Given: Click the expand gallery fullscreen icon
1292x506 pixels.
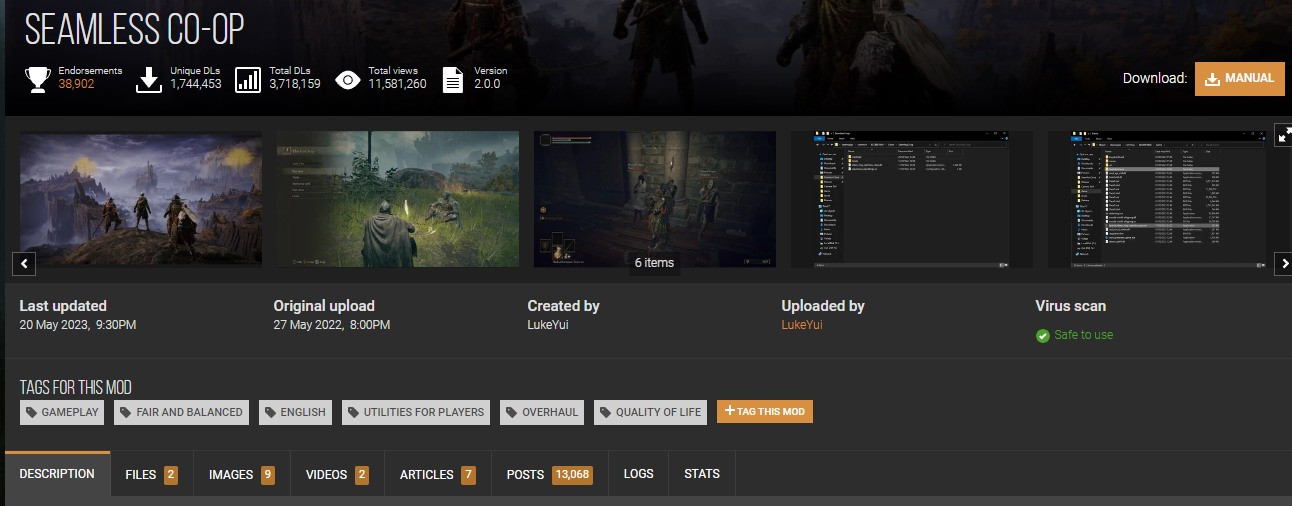Looking at the screenshot, I should pyautogui.click(x=1284, y=135).
